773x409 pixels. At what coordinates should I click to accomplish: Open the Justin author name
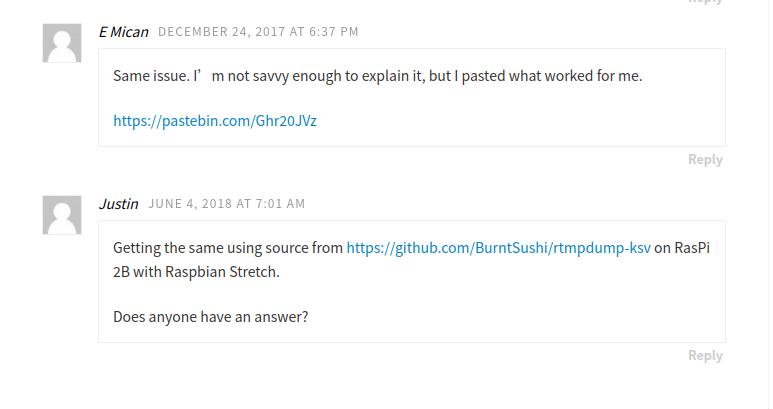[x=118, y=204]
